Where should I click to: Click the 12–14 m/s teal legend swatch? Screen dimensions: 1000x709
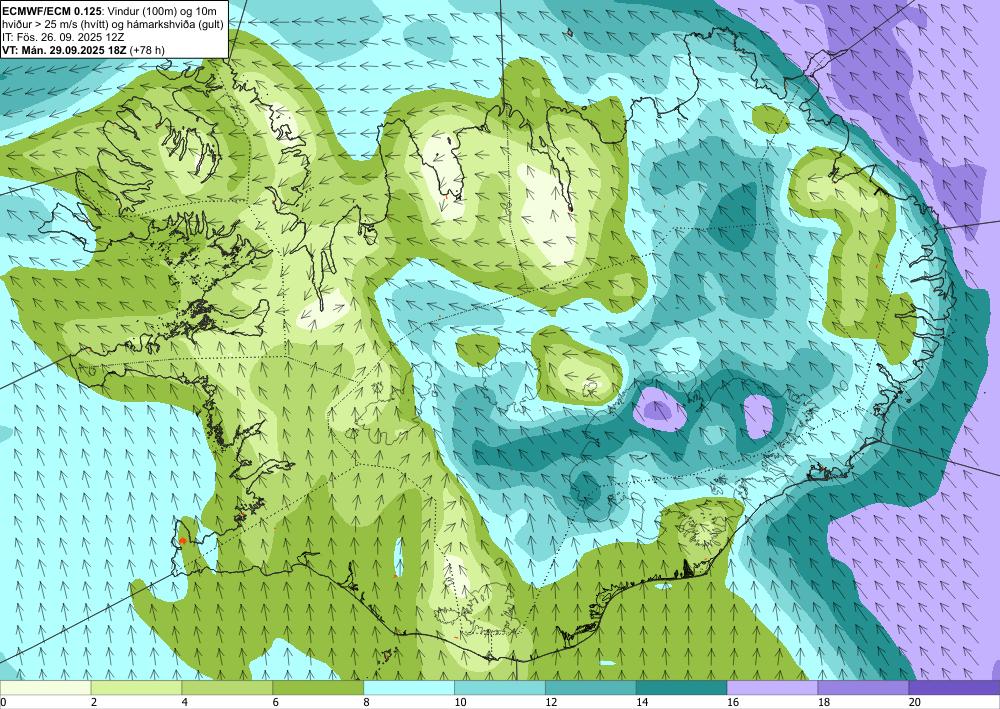coord(591,687)
